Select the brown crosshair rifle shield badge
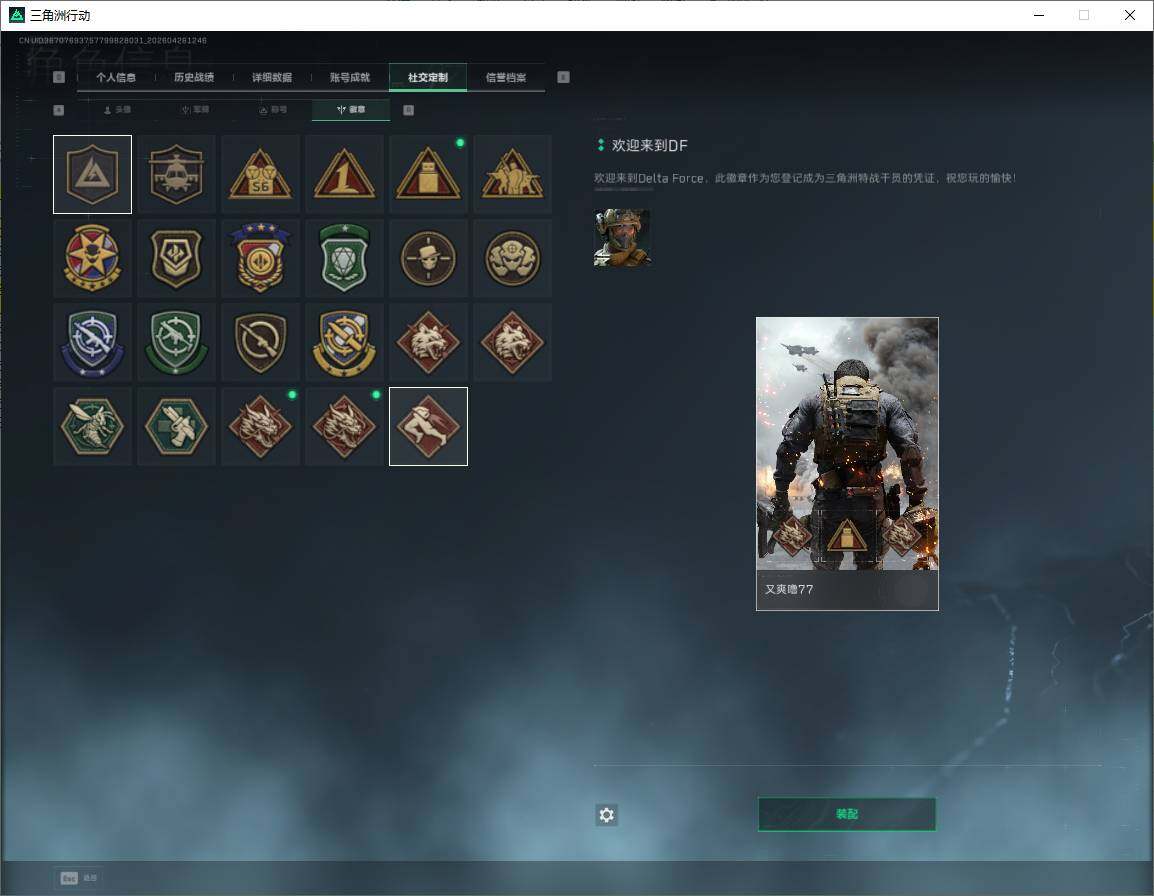Image resolution: width=1154 pixels, height=896 pixels. (260, 342)
